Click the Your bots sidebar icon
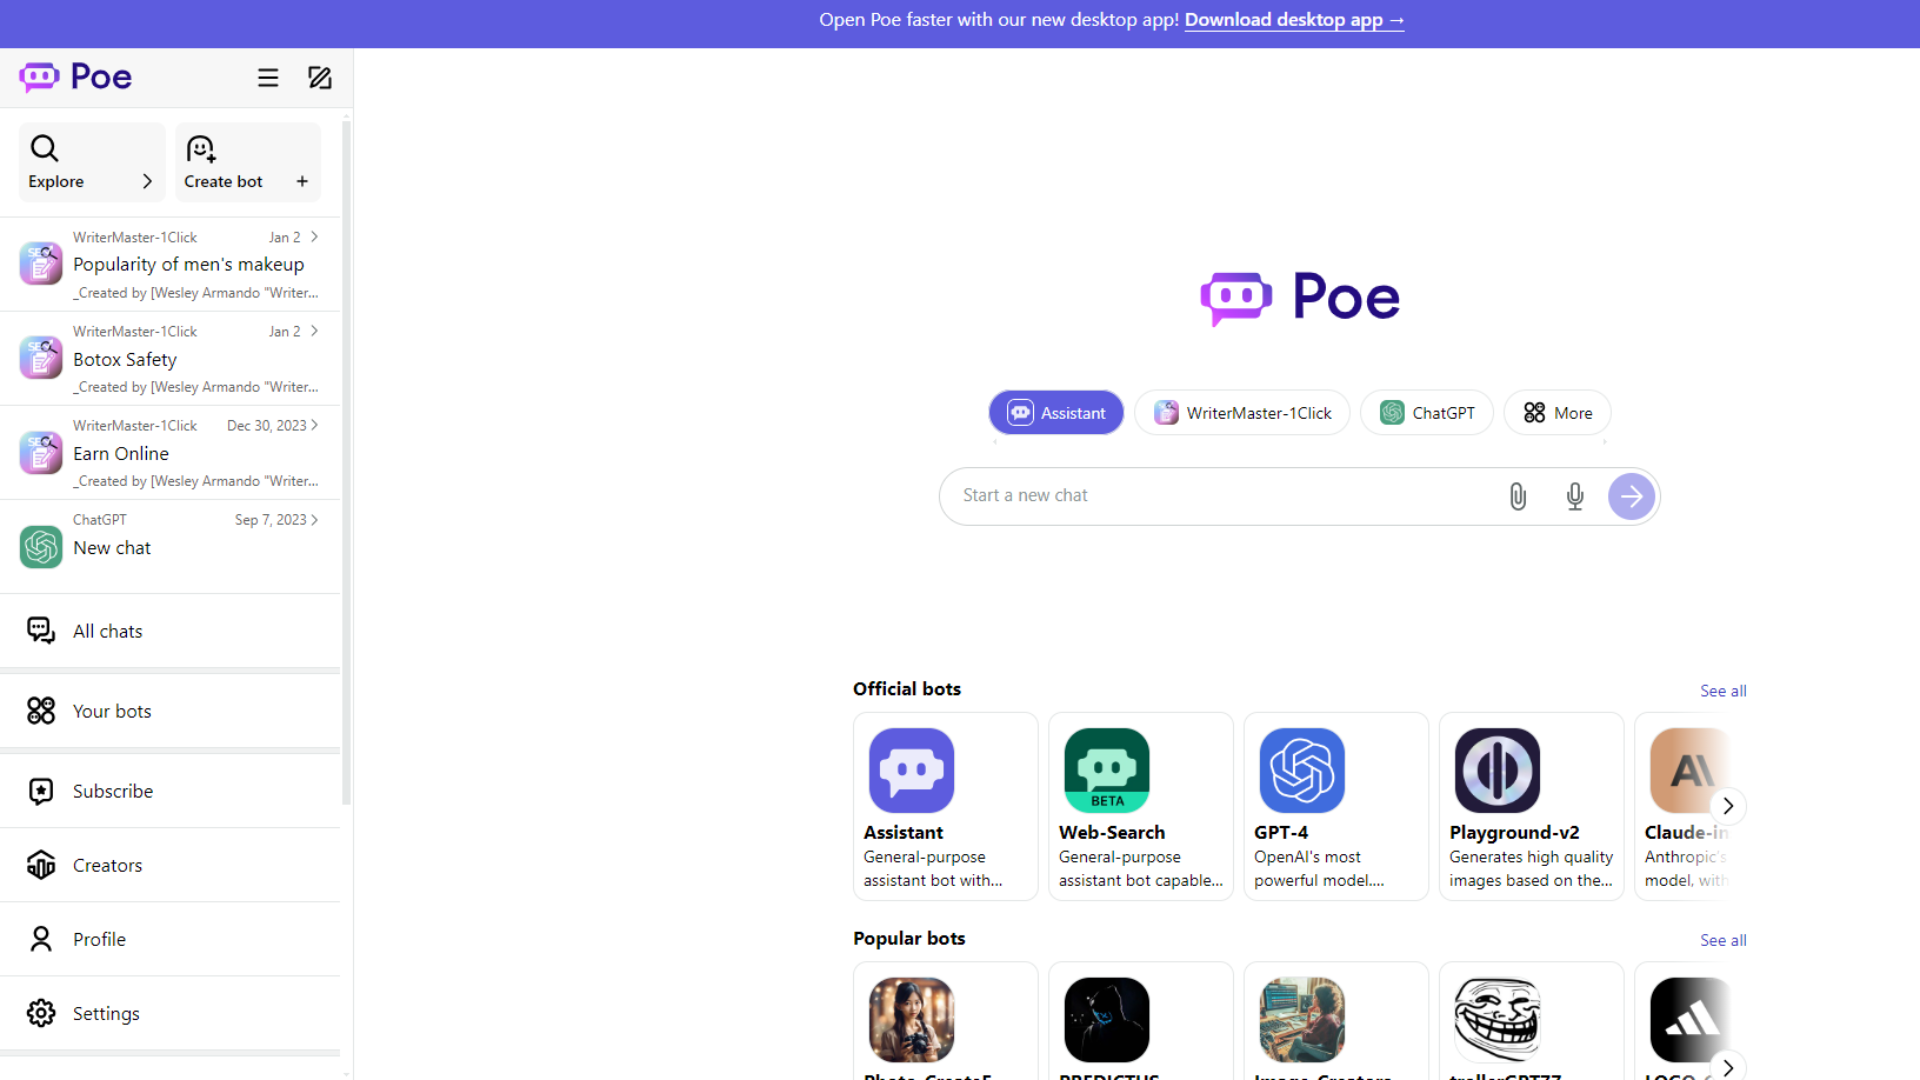Image resolution: width=1920 pixels, height=1080 pixels. 40,710
